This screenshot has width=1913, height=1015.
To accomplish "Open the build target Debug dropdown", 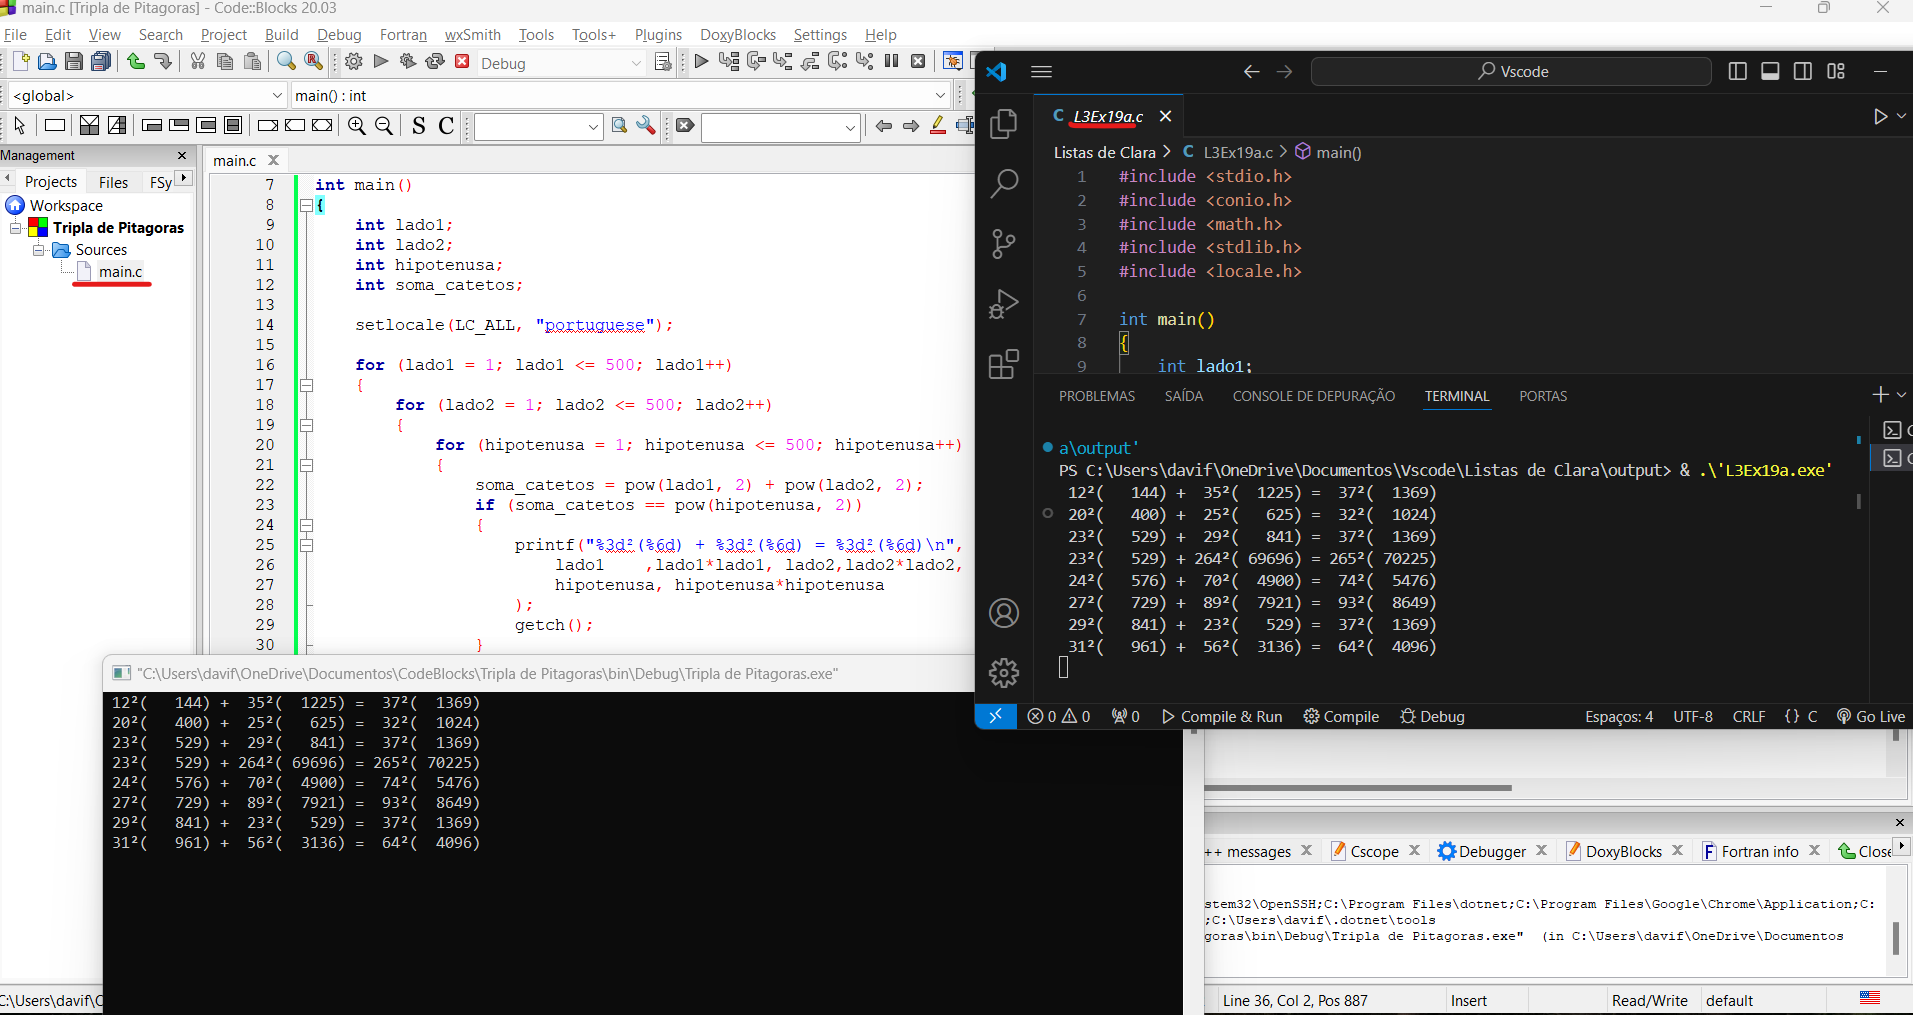I will (636, 63).
